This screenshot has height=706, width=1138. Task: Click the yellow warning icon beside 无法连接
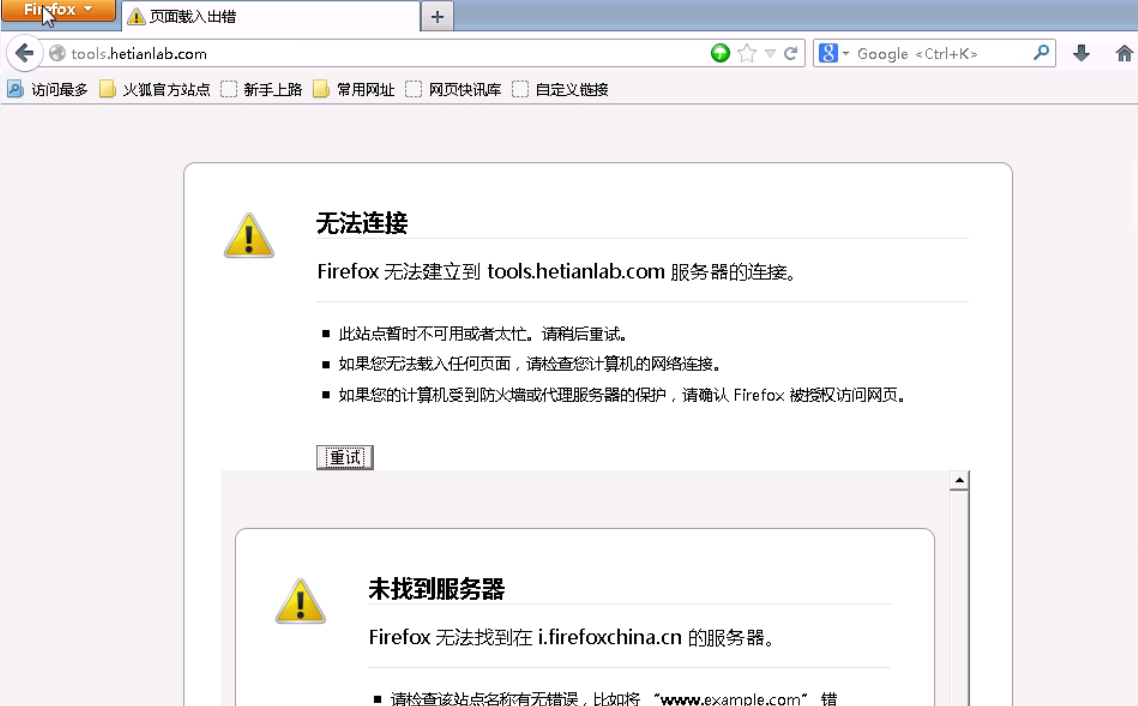(x=249, y=235)
